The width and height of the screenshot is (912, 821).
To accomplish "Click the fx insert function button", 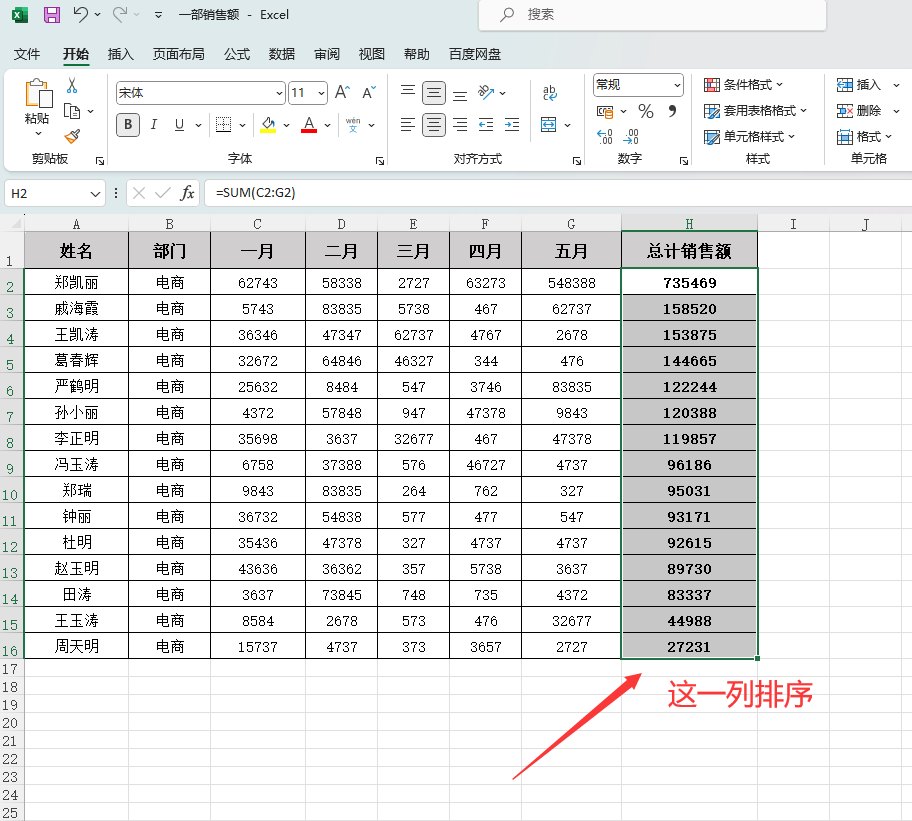I will coord(187,193).
